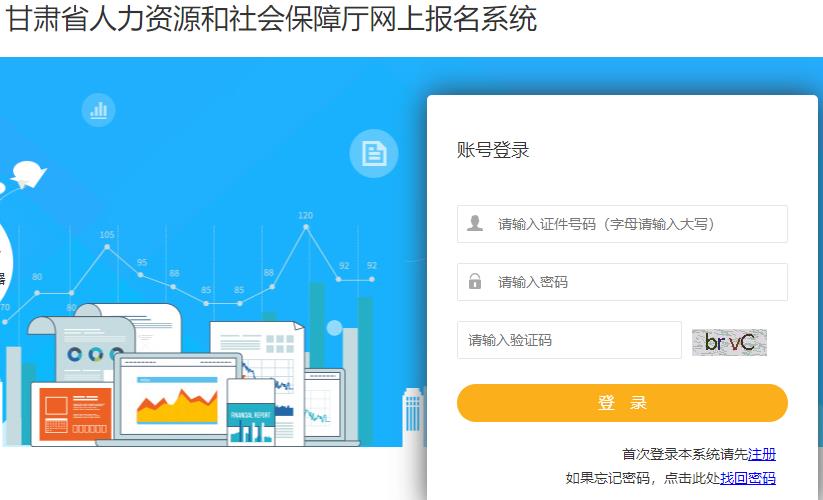823x500 pixels.
Task: Open the 找回密码 password recovery link
Action: [x=747, y=478]
